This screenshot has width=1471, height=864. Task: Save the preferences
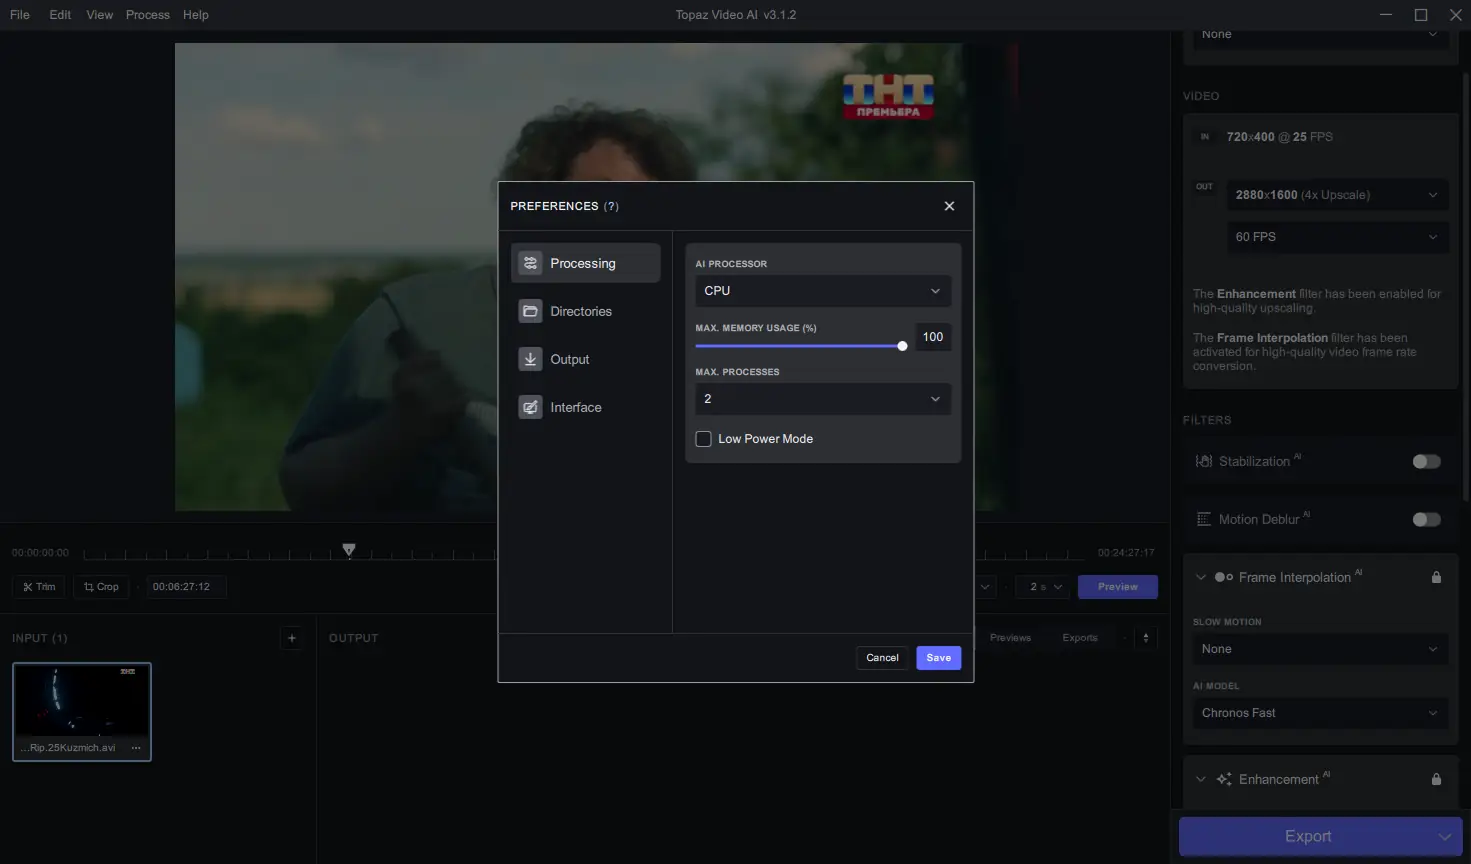[939, 658]
